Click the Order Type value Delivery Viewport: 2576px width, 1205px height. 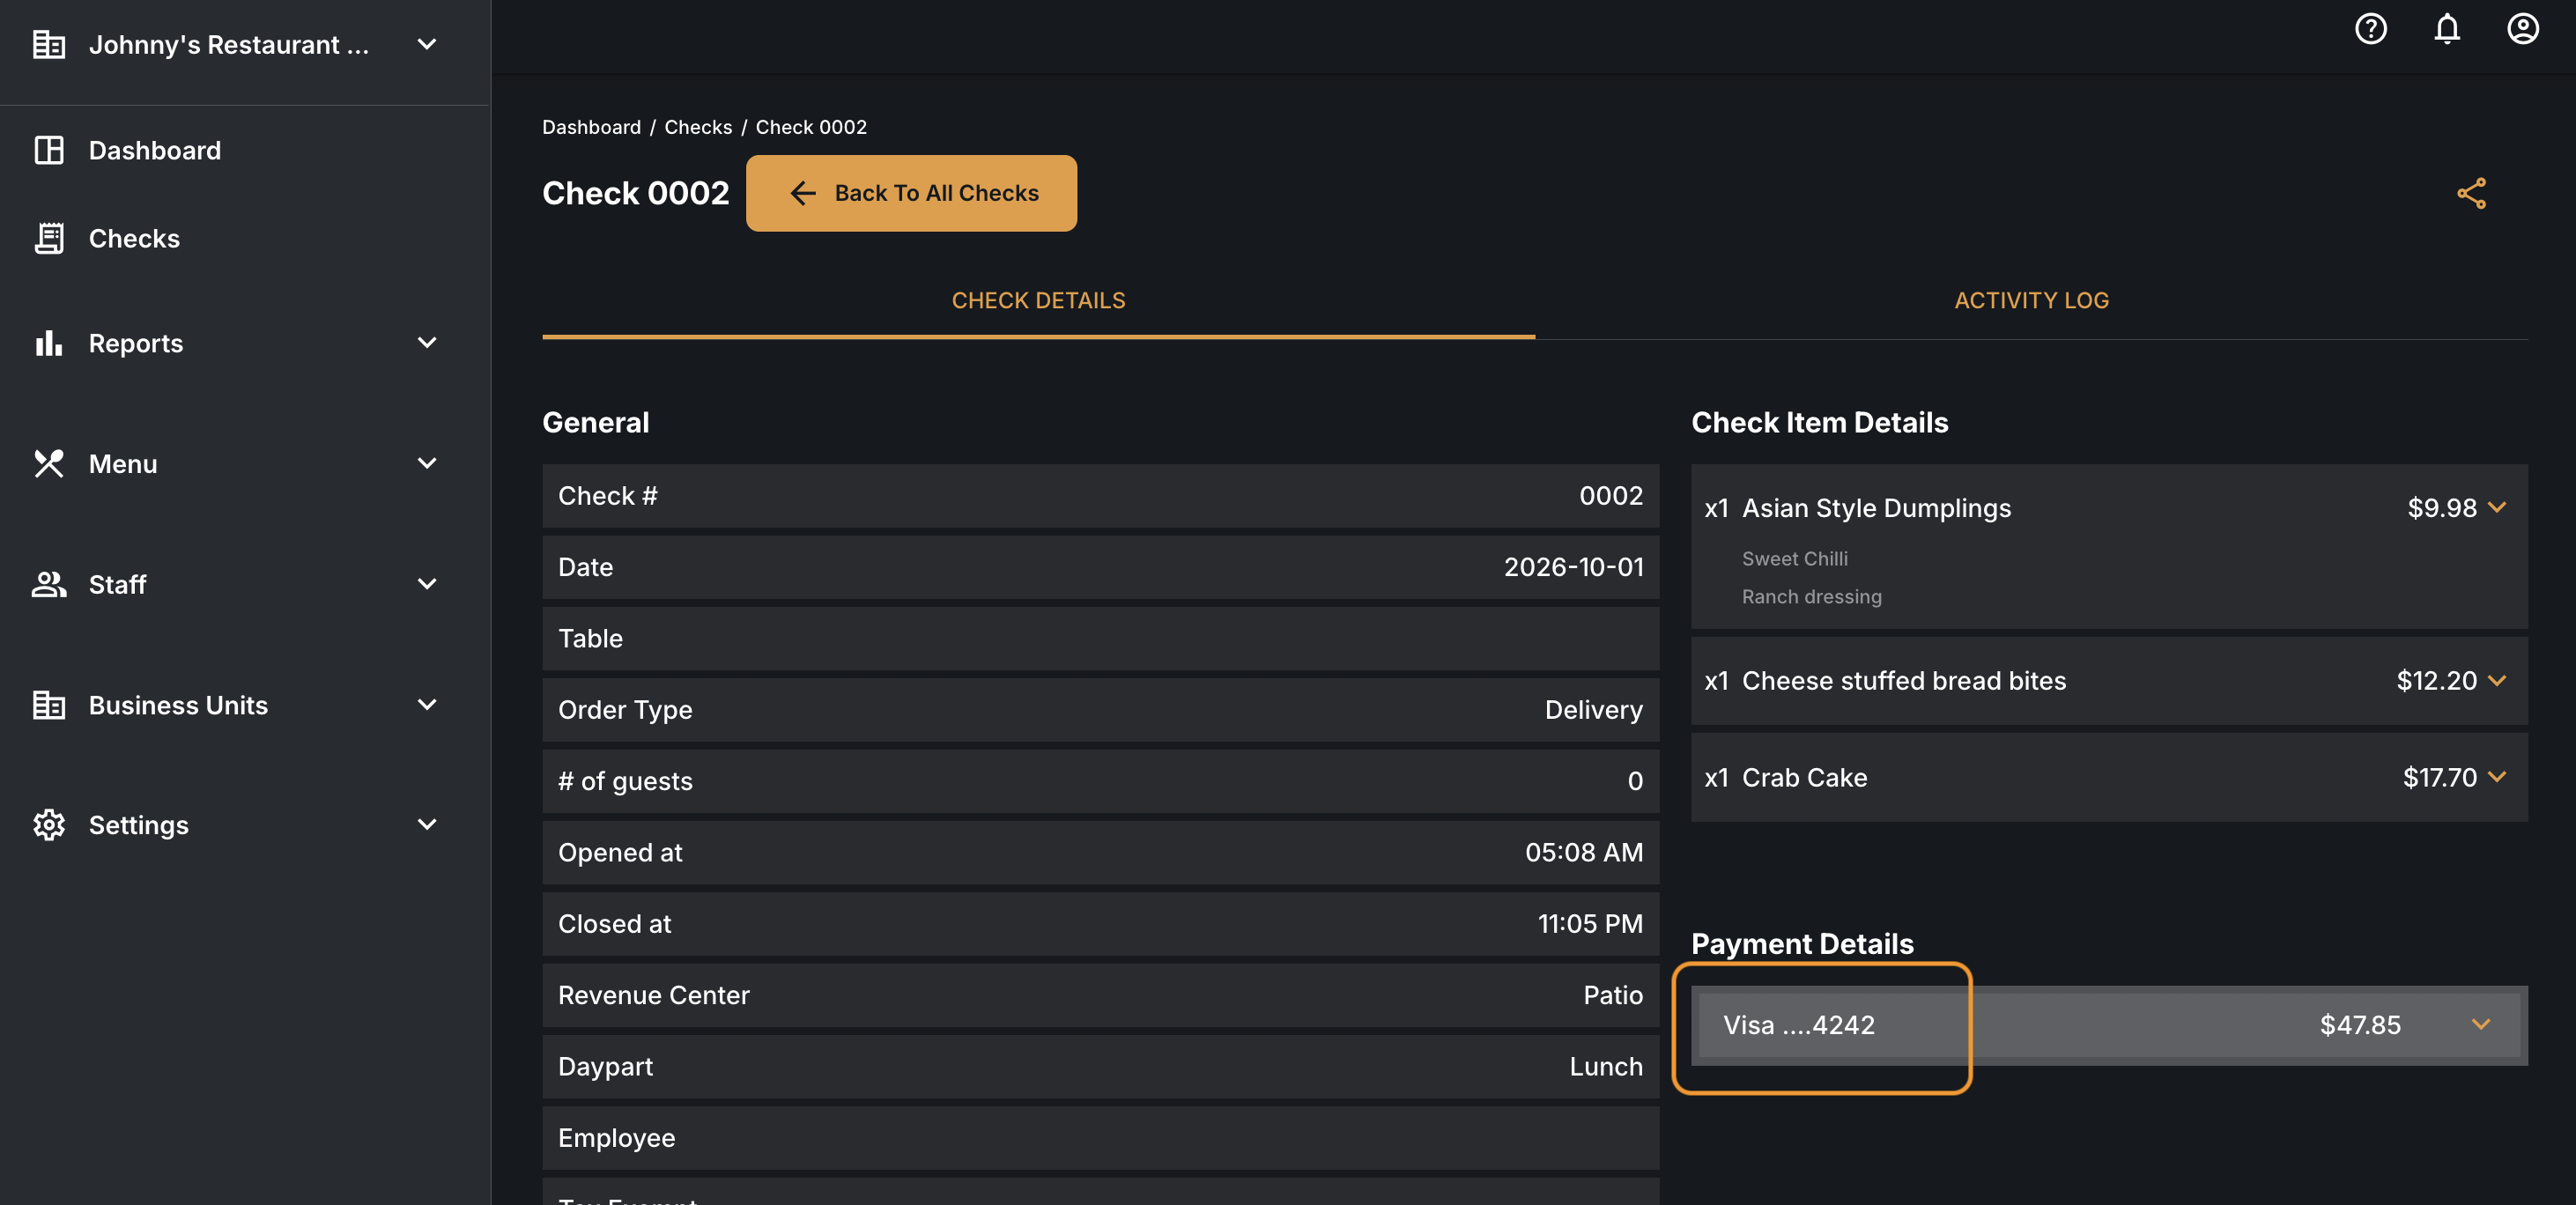(x=1594, y=710)
